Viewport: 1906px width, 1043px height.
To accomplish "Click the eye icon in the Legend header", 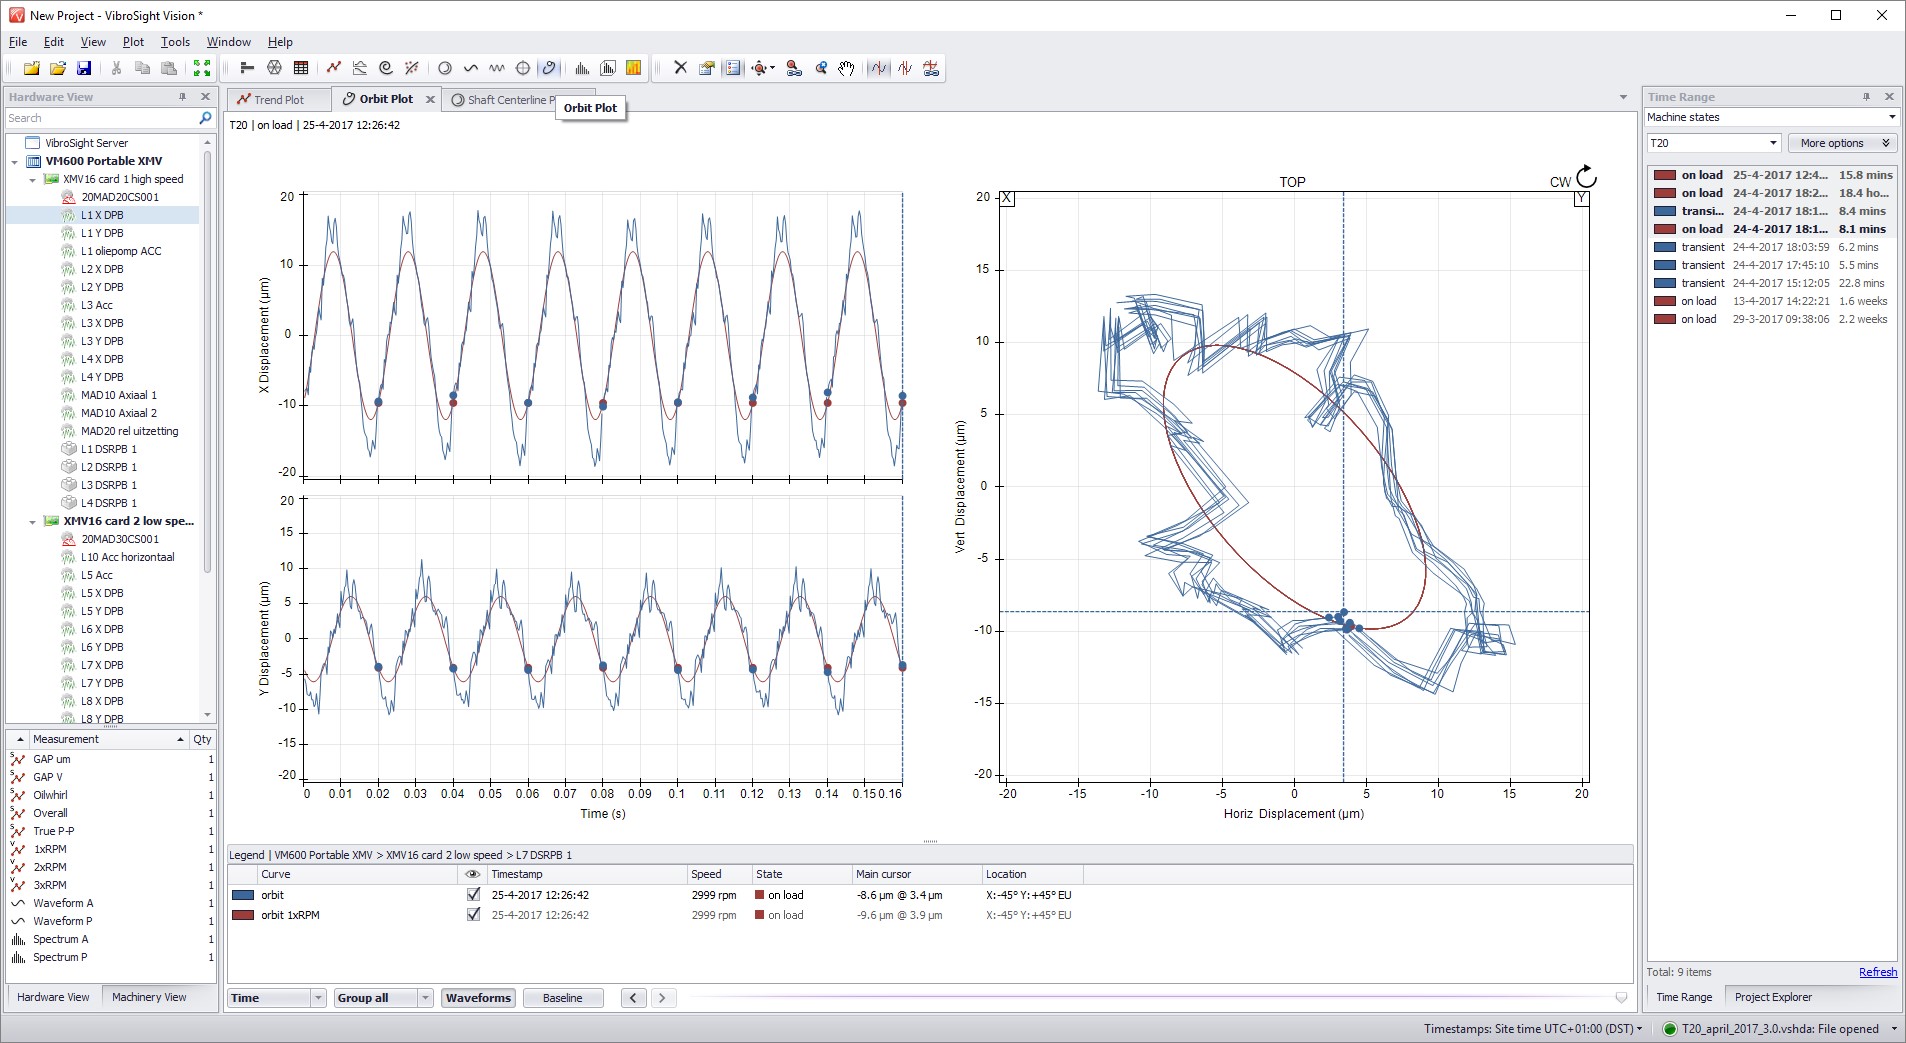I will (473, 874).
